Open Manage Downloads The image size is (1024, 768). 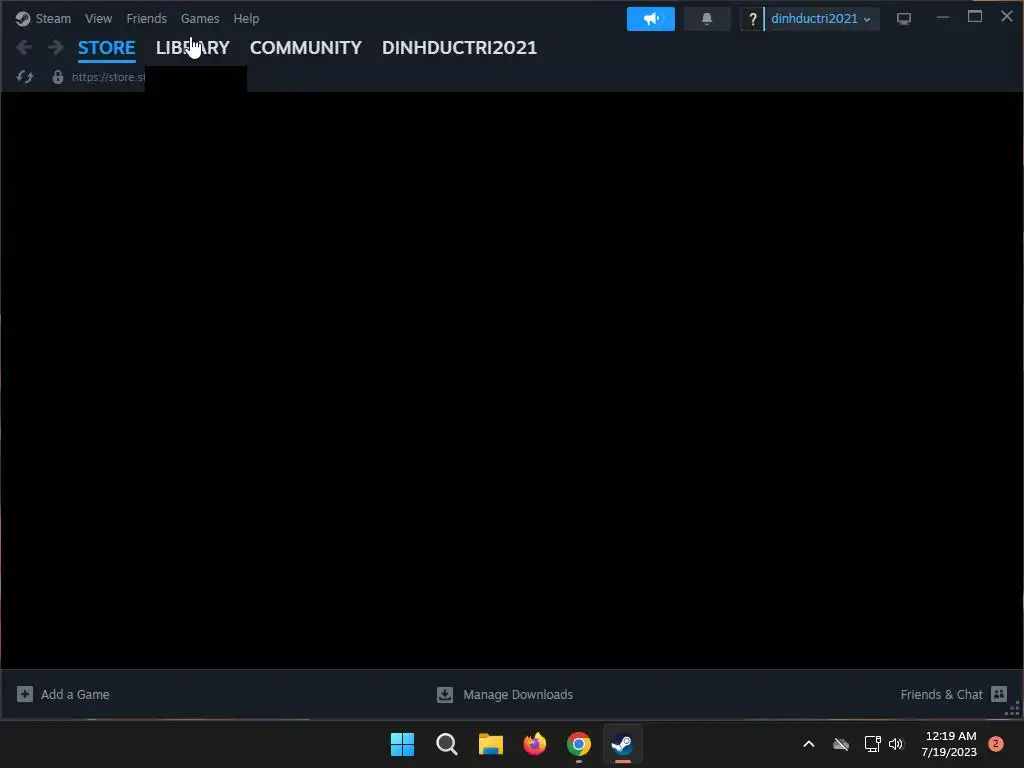(x=518, y=694)
